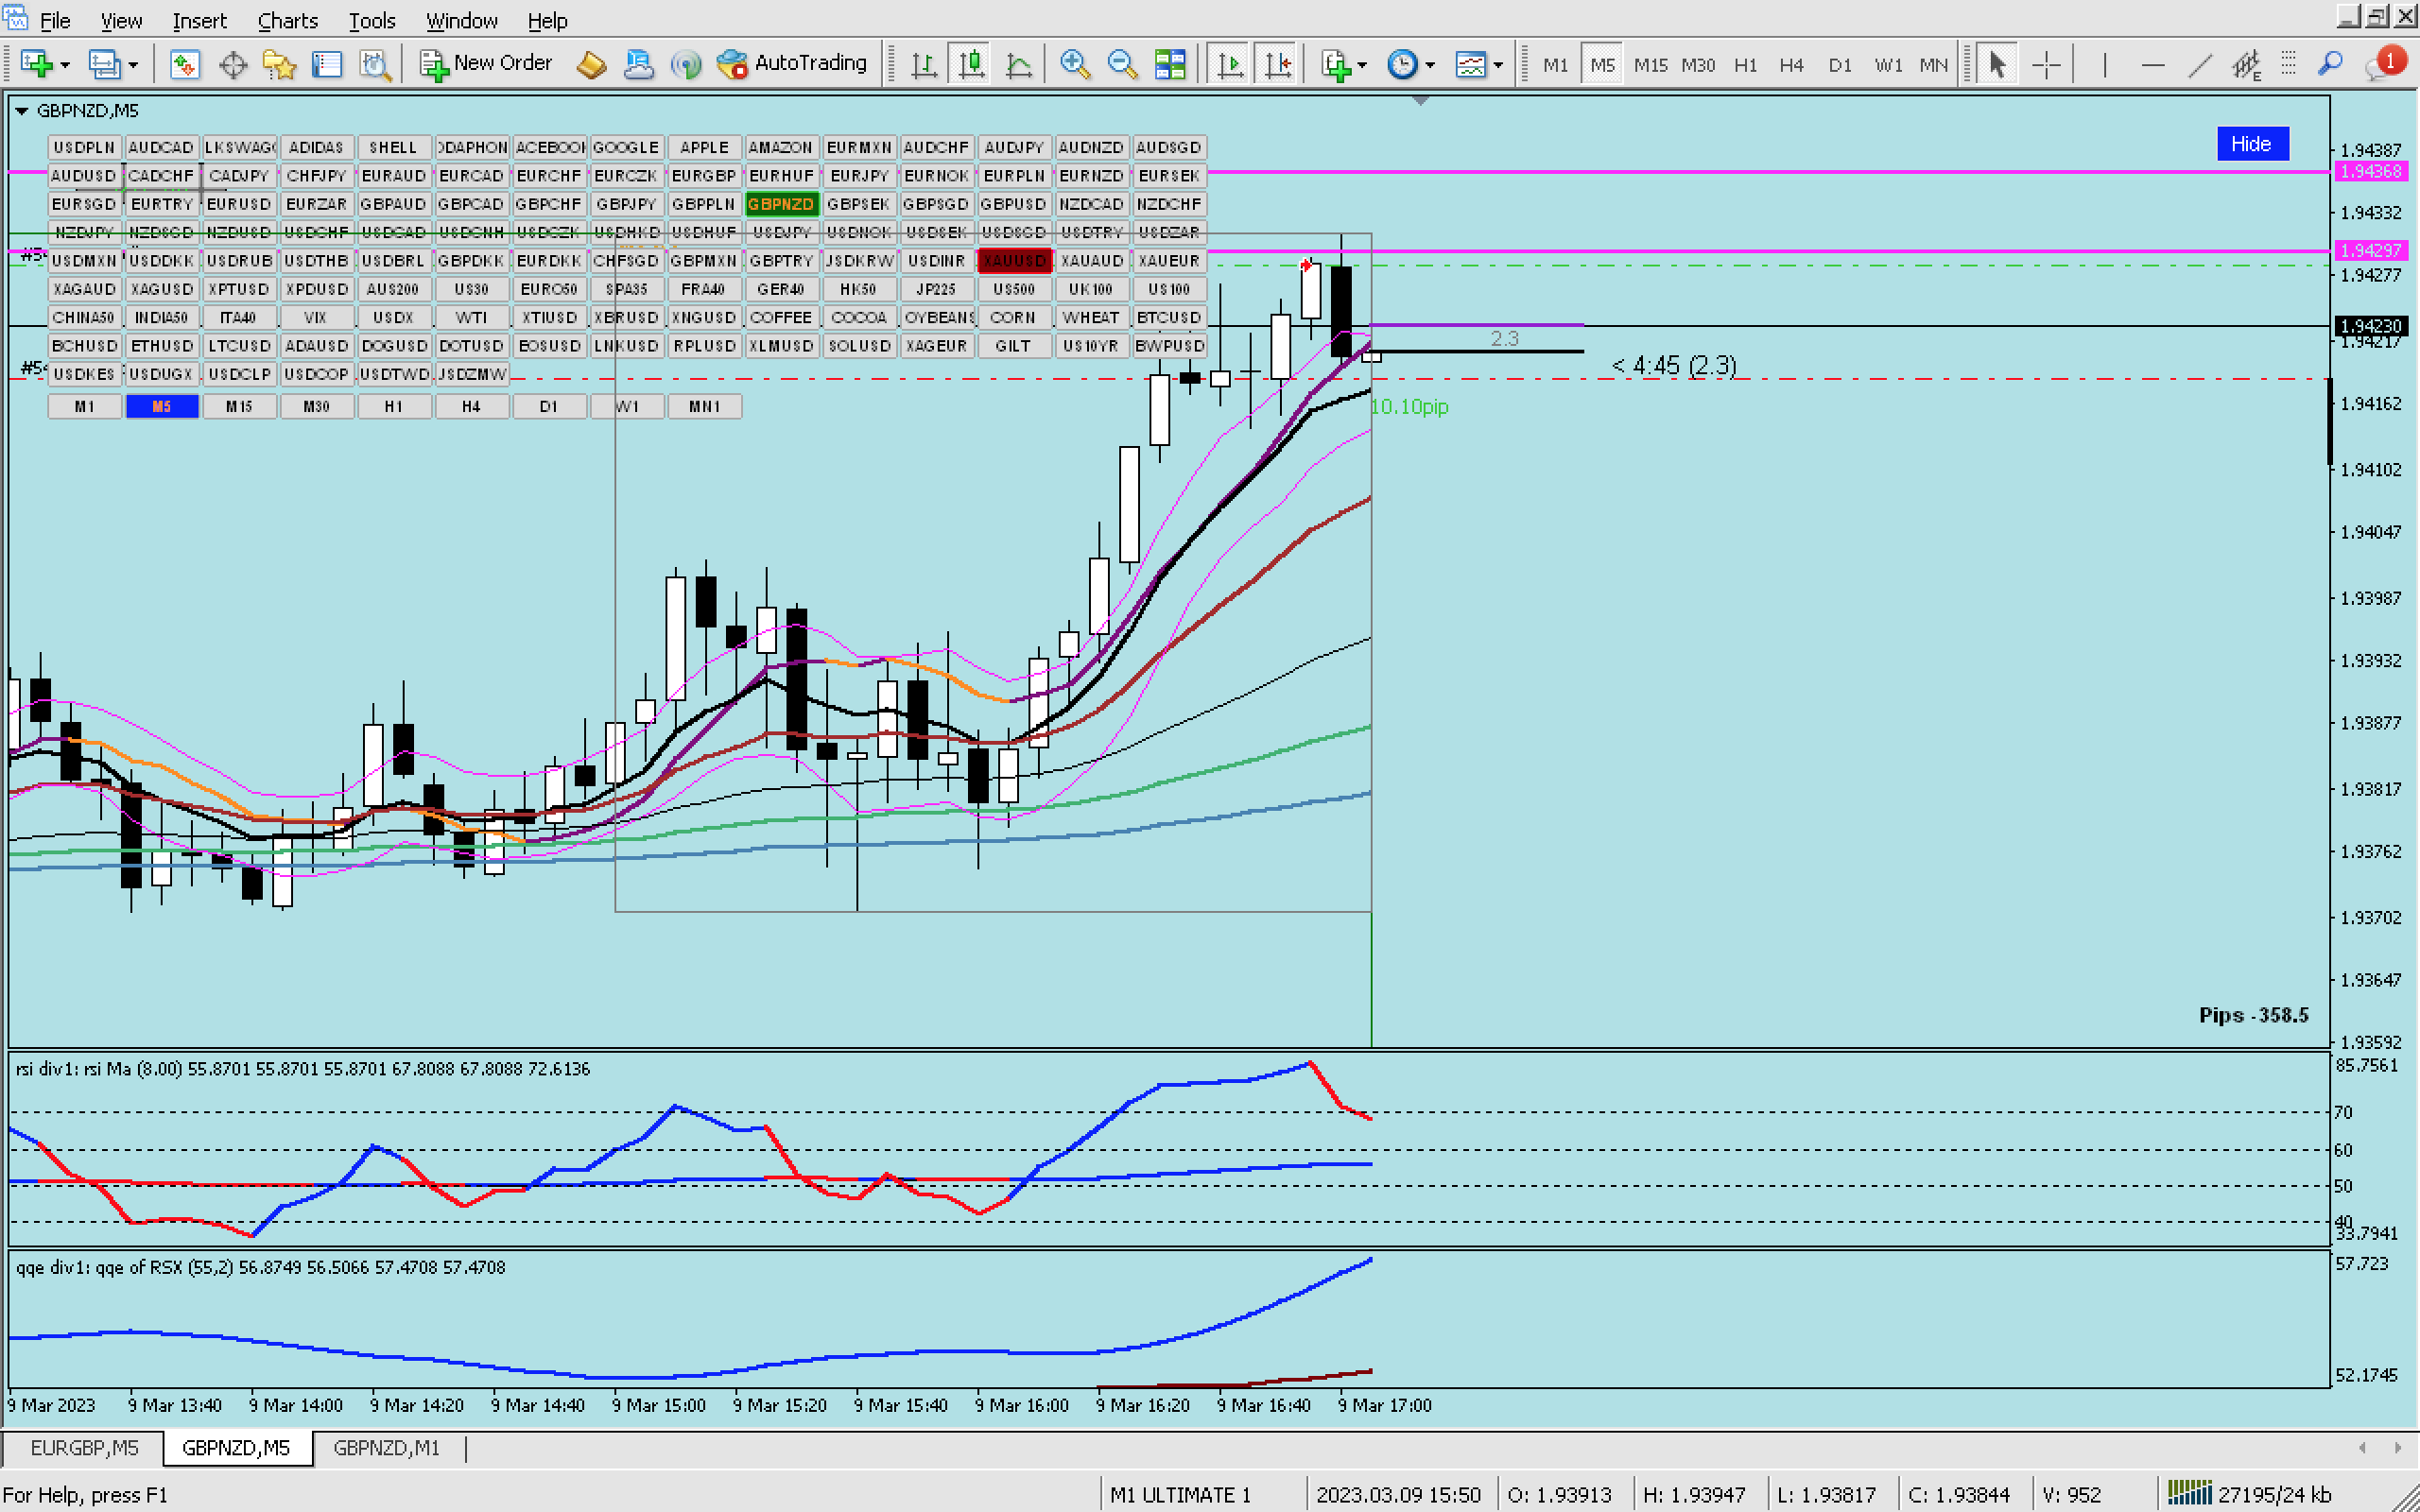Switch chart to candlesticks mode

tap(971, 65)
